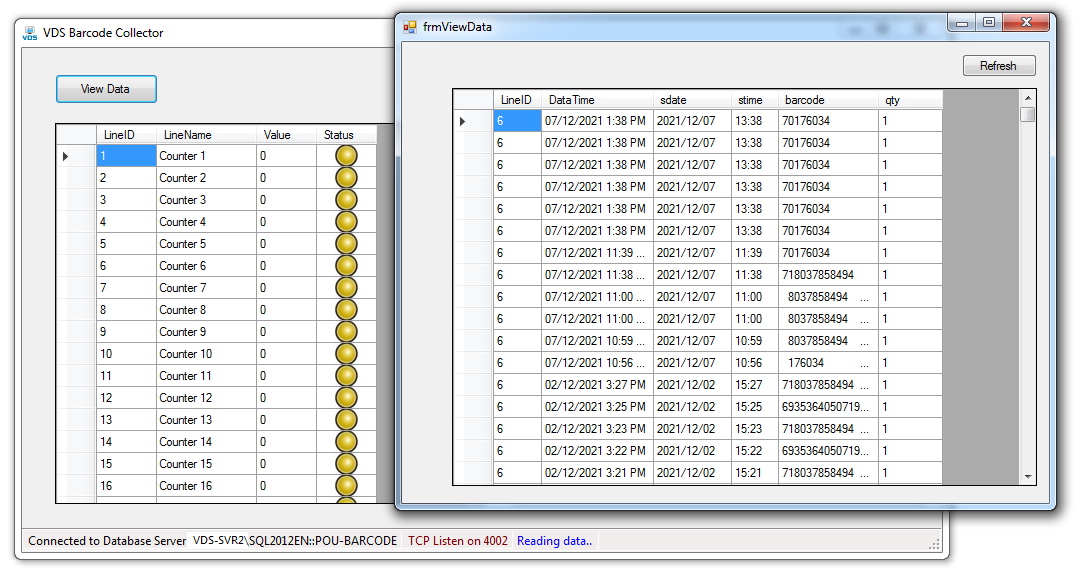
Task: Select the '02/12/2021 3:25 PM' DataTime cell
Action: (x=597, y=407)
